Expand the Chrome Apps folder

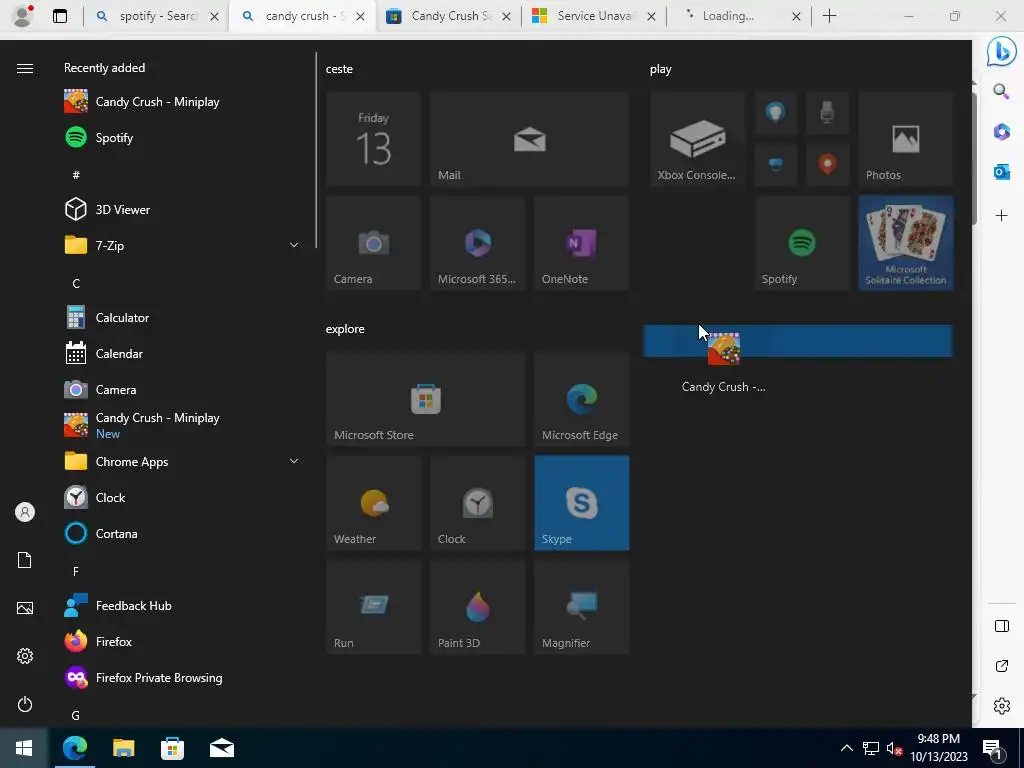point(183,462)
